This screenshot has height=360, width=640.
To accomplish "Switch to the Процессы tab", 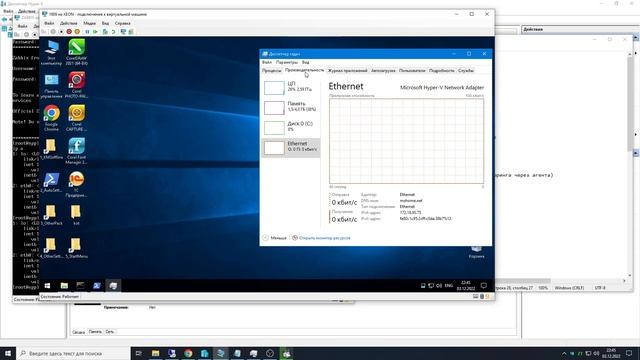I will click(271, 71).
